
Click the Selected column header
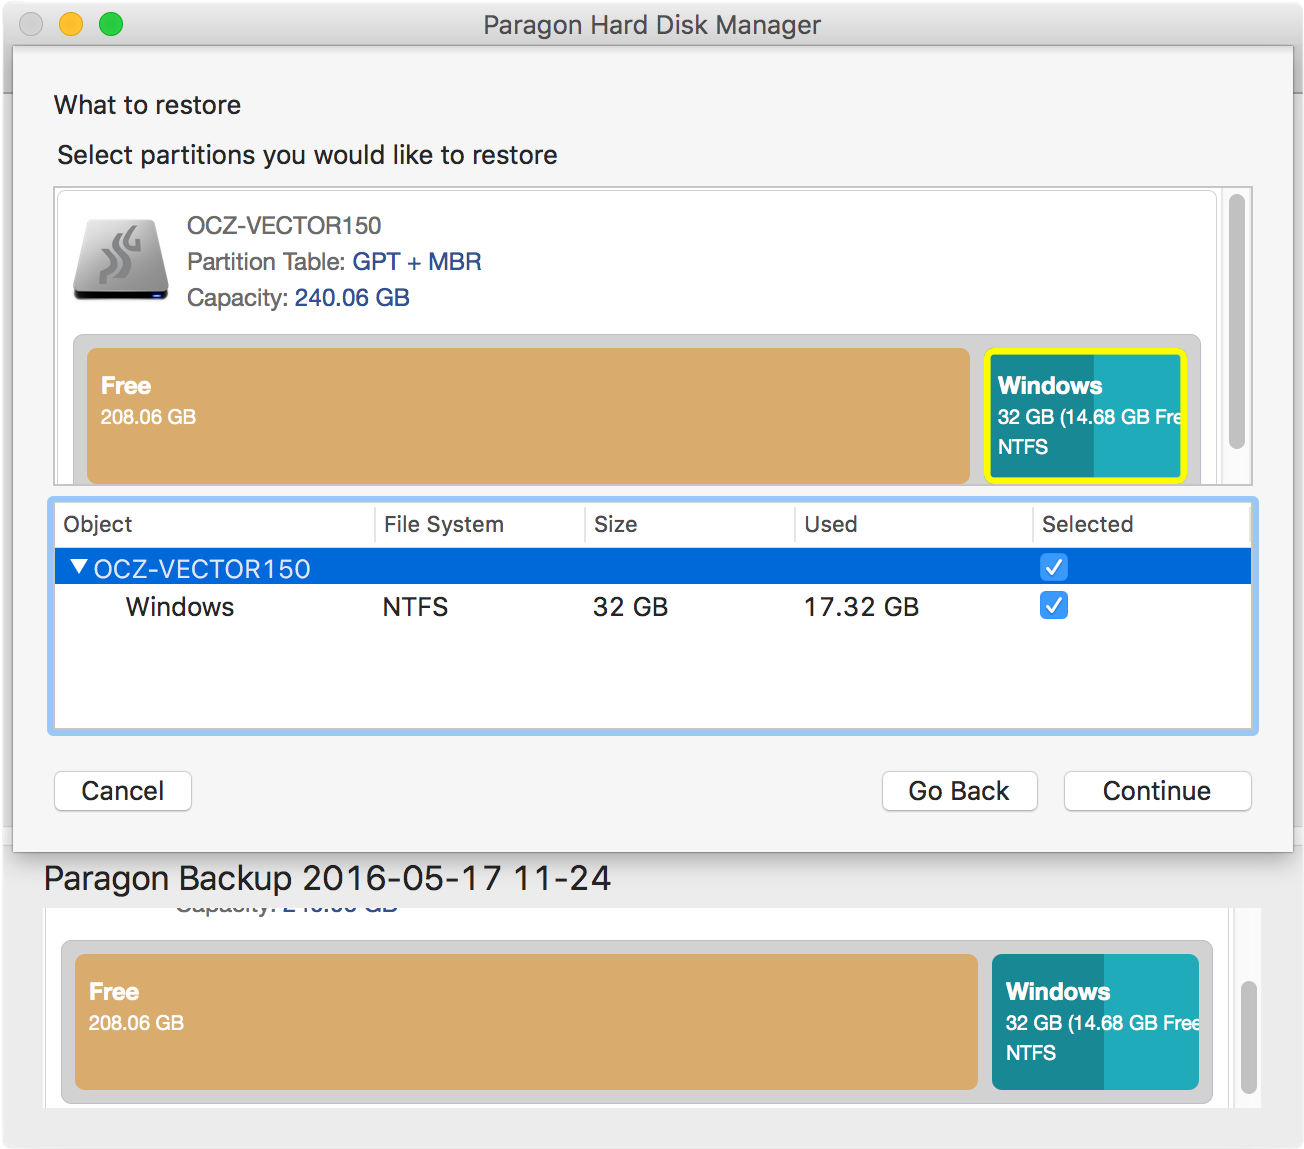(1140, 525)
